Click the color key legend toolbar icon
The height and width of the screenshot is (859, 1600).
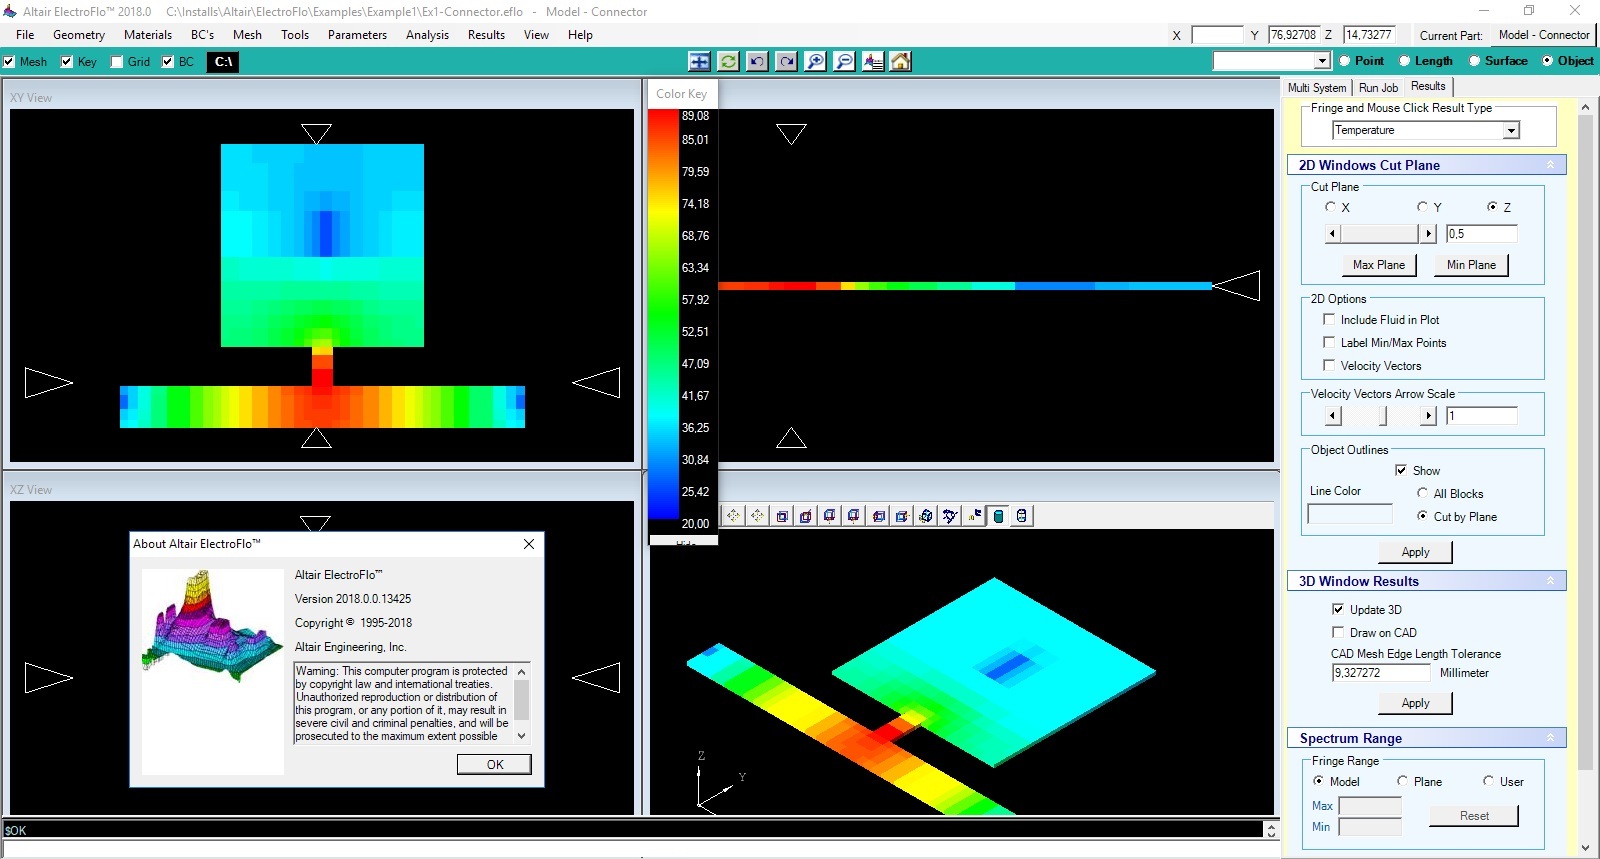[873, 61]
